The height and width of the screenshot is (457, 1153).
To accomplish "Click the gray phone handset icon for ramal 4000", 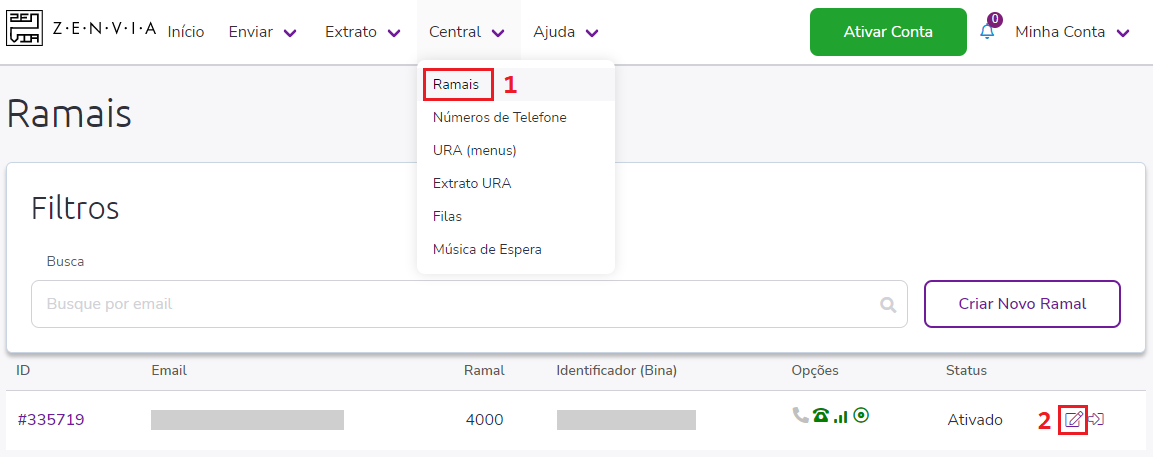I will (x=800, y=415).
